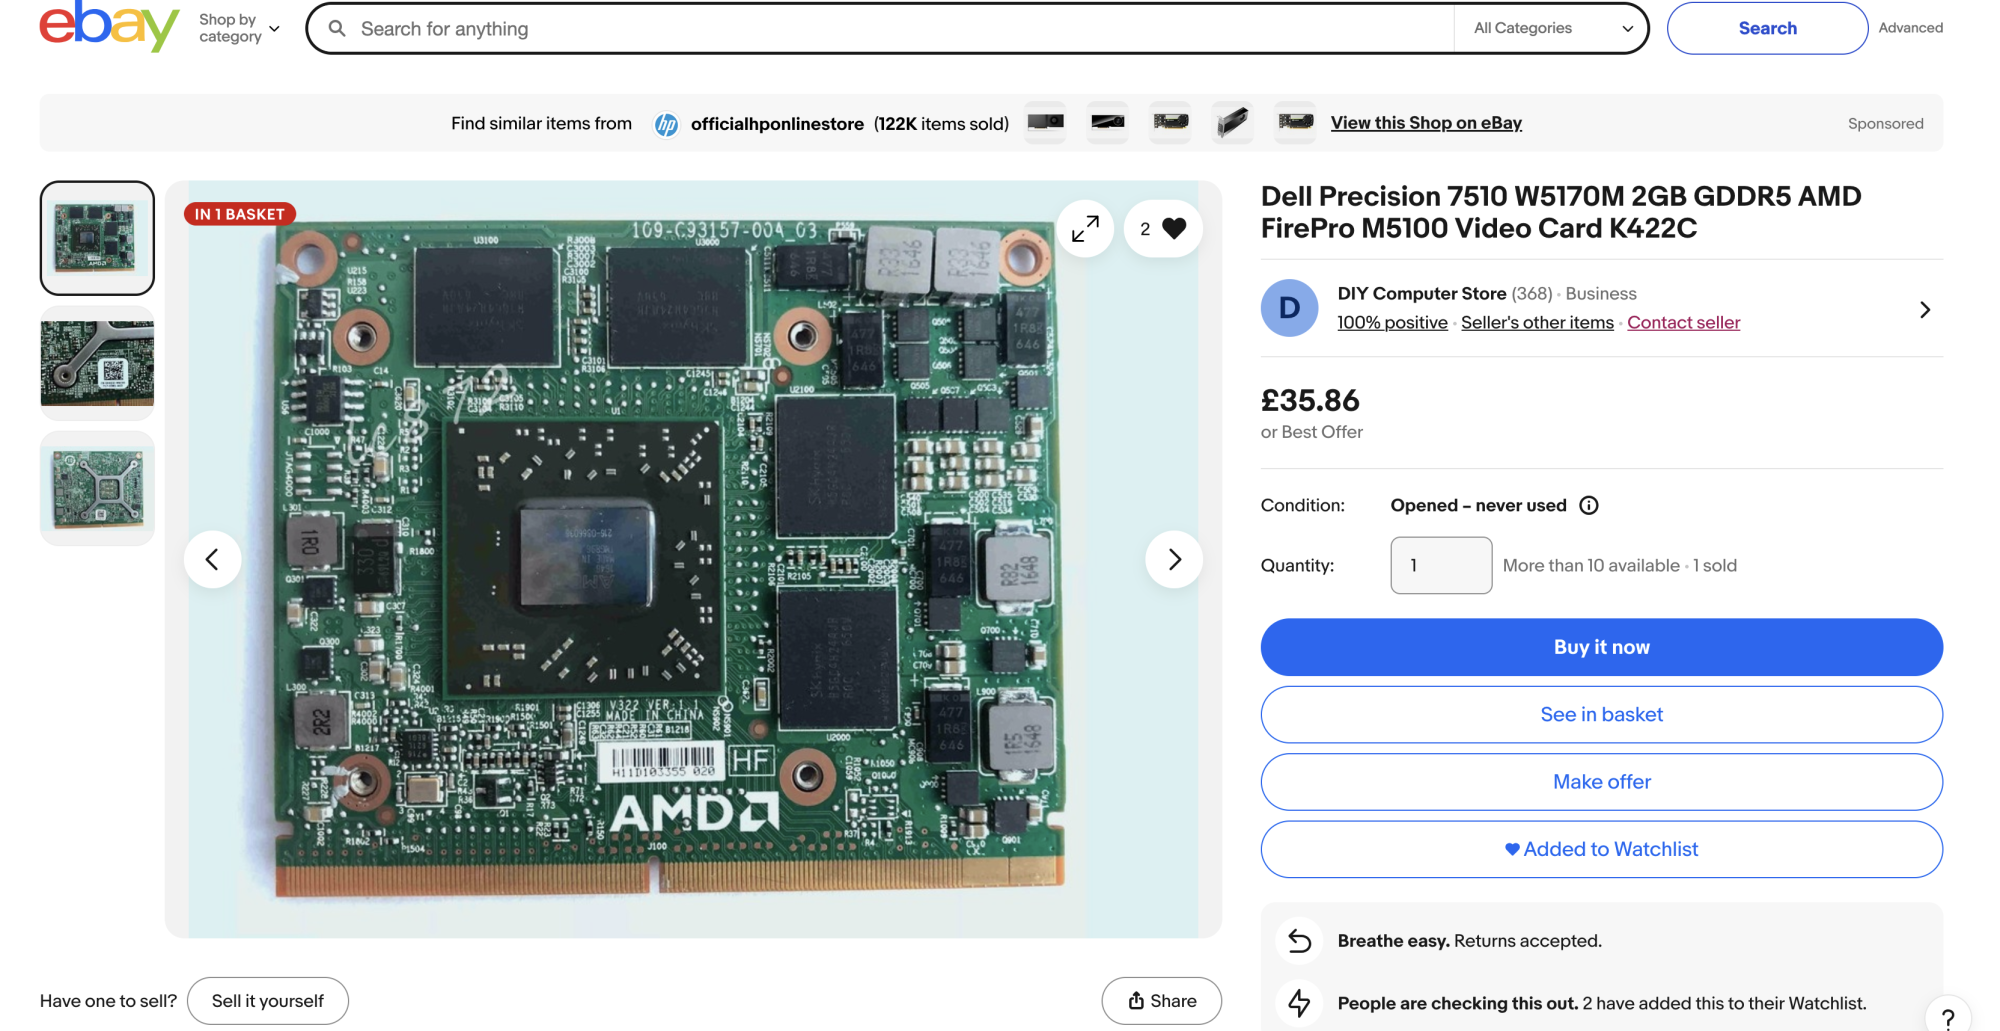Viewport: 2000px width, 1031px height.
Task: Go to the previous product image
Action: click(212, 559)
